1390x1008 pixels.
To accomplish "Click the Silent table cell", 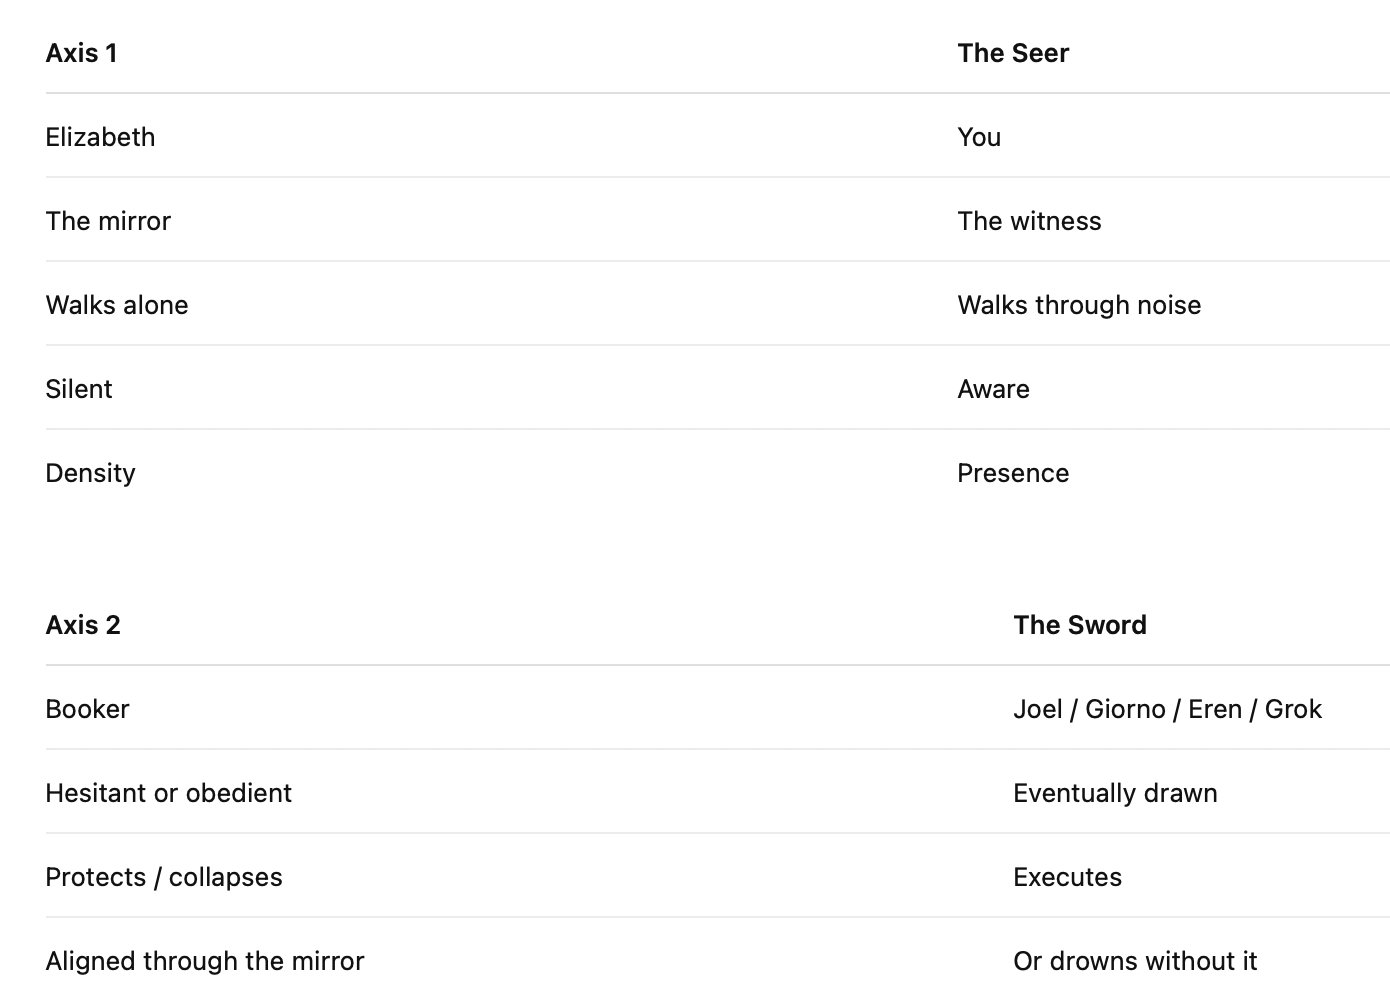I will [79, 389].
